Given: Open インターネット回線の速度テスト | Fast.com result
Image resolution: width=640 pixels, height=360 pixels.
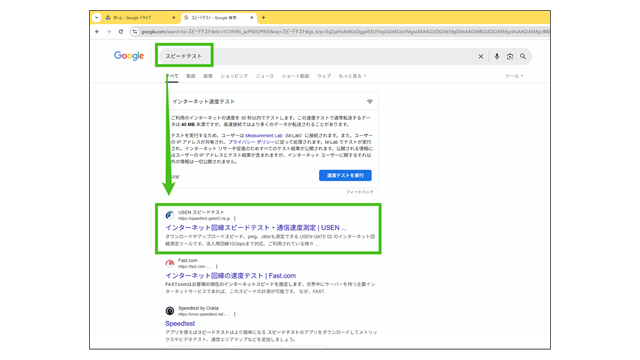Looking at the screenshot, I should pos(231,276).
